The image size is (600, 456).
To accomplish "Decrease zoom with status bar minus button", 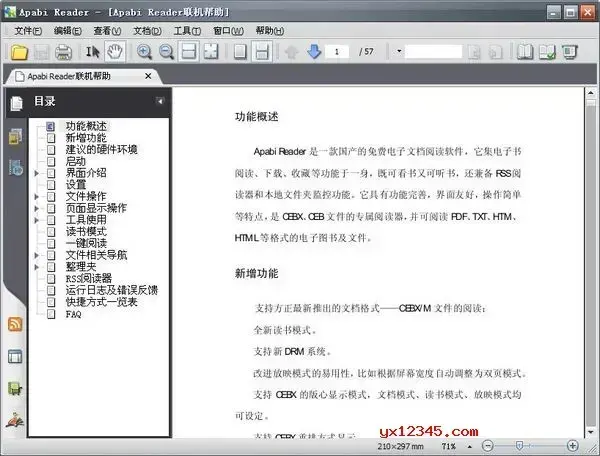I will click(x=488, y=446).
